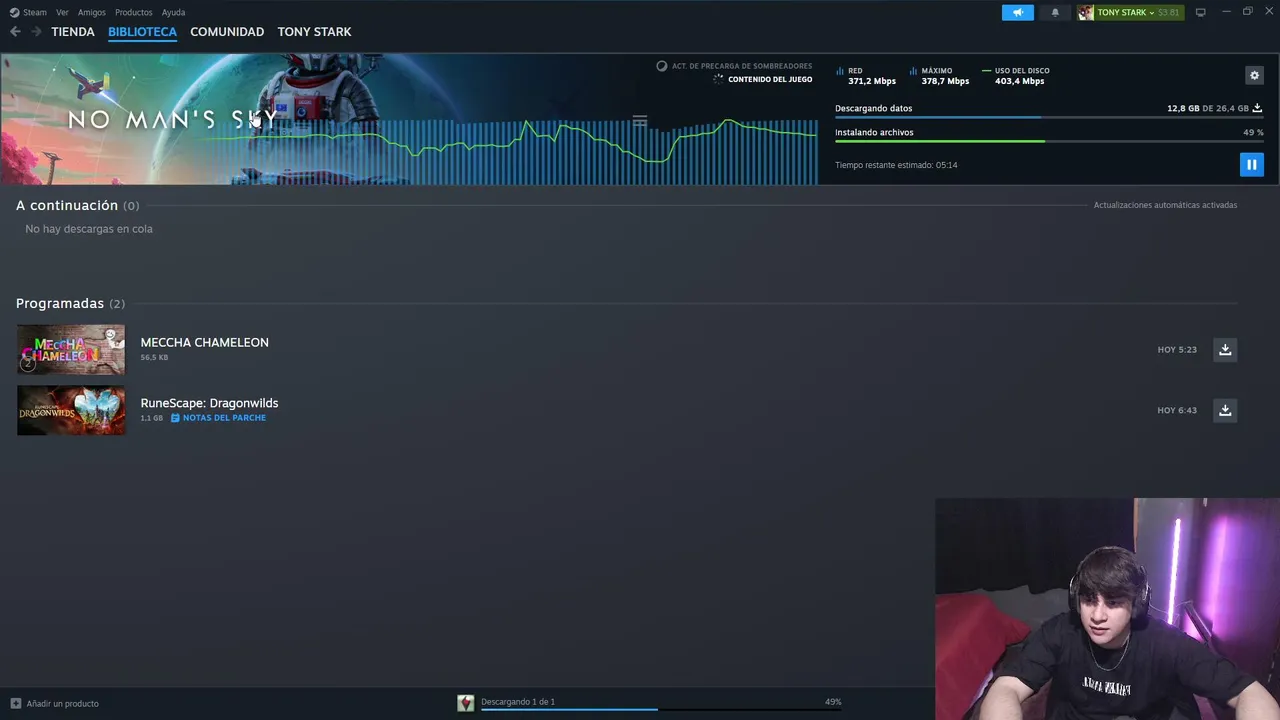Open download settings gear icon
Image resolution: width=1280 pixels, height=720 pixels.
click(x=1254, y=75)
